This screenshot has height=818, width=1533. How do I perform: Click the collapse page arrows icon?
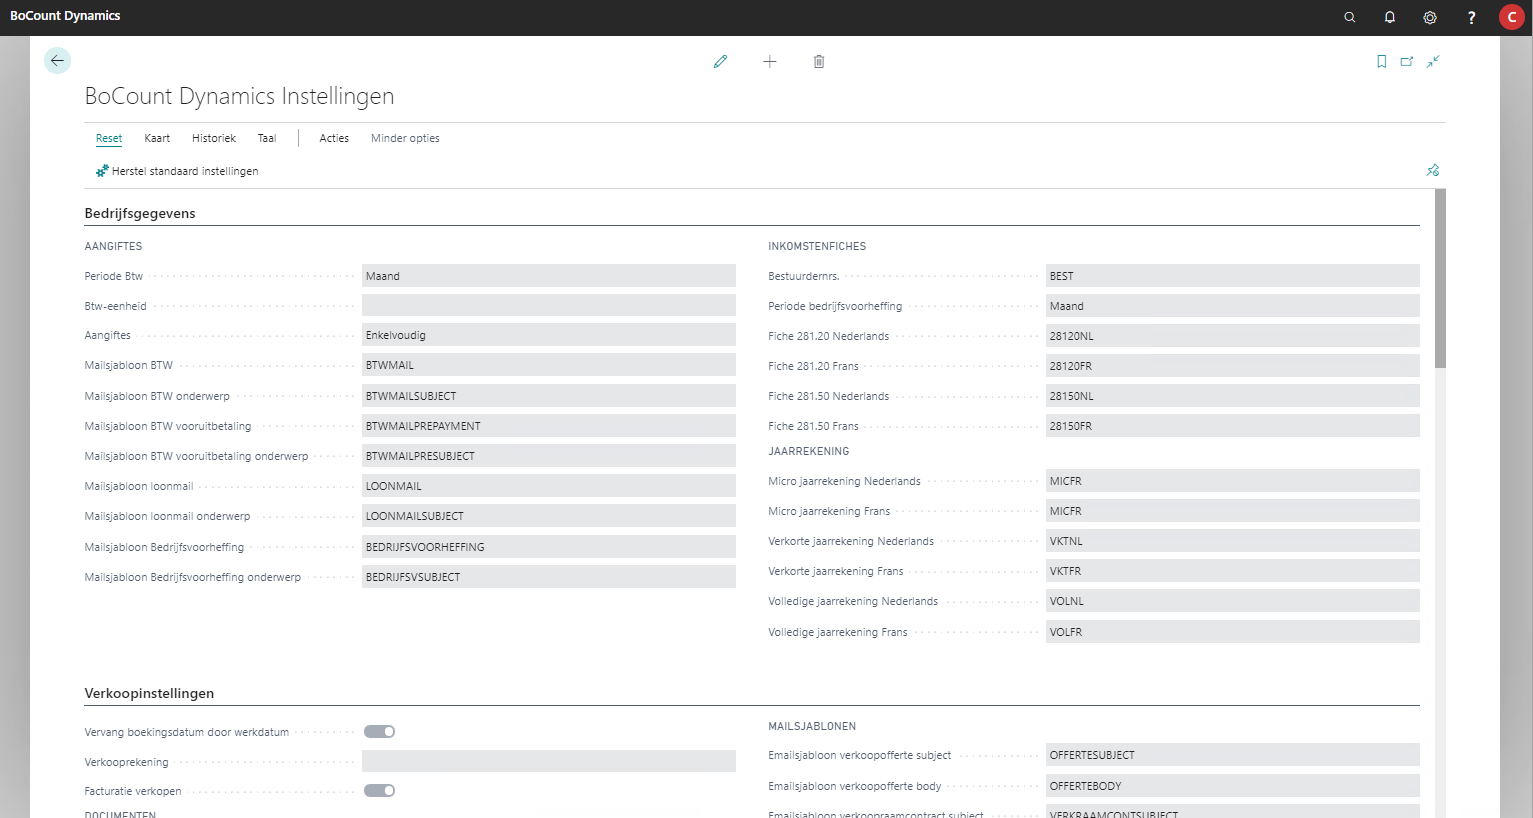click(1433, 62)
